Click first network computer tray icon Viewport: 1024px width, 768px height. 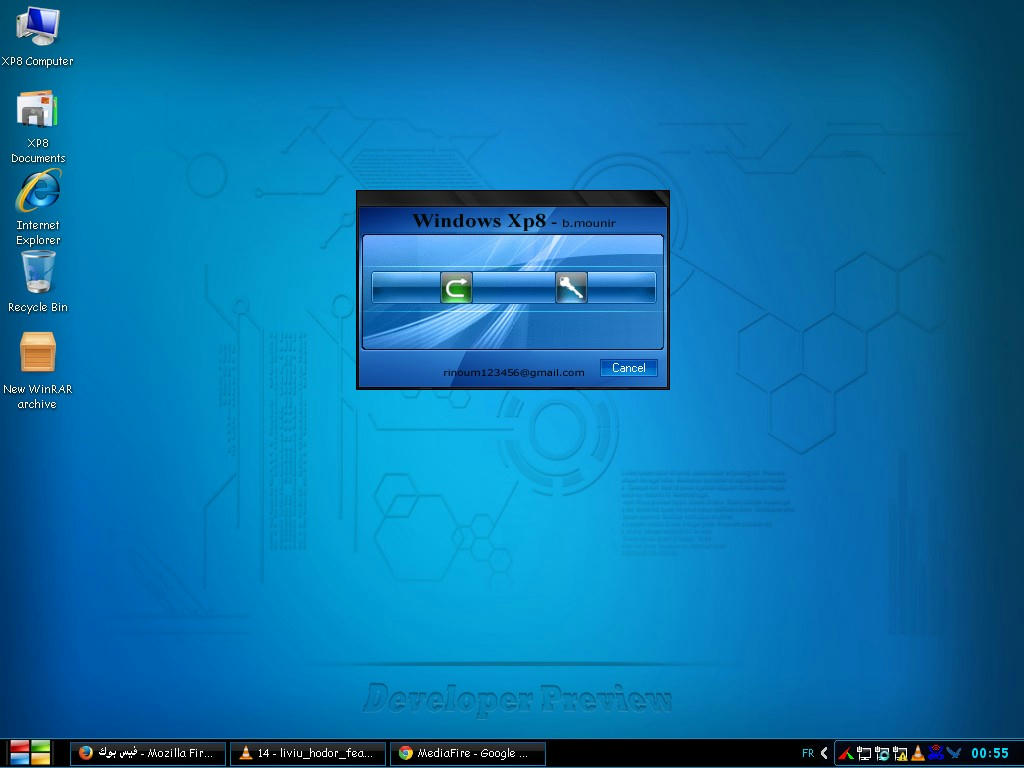(x=864, y=754)
